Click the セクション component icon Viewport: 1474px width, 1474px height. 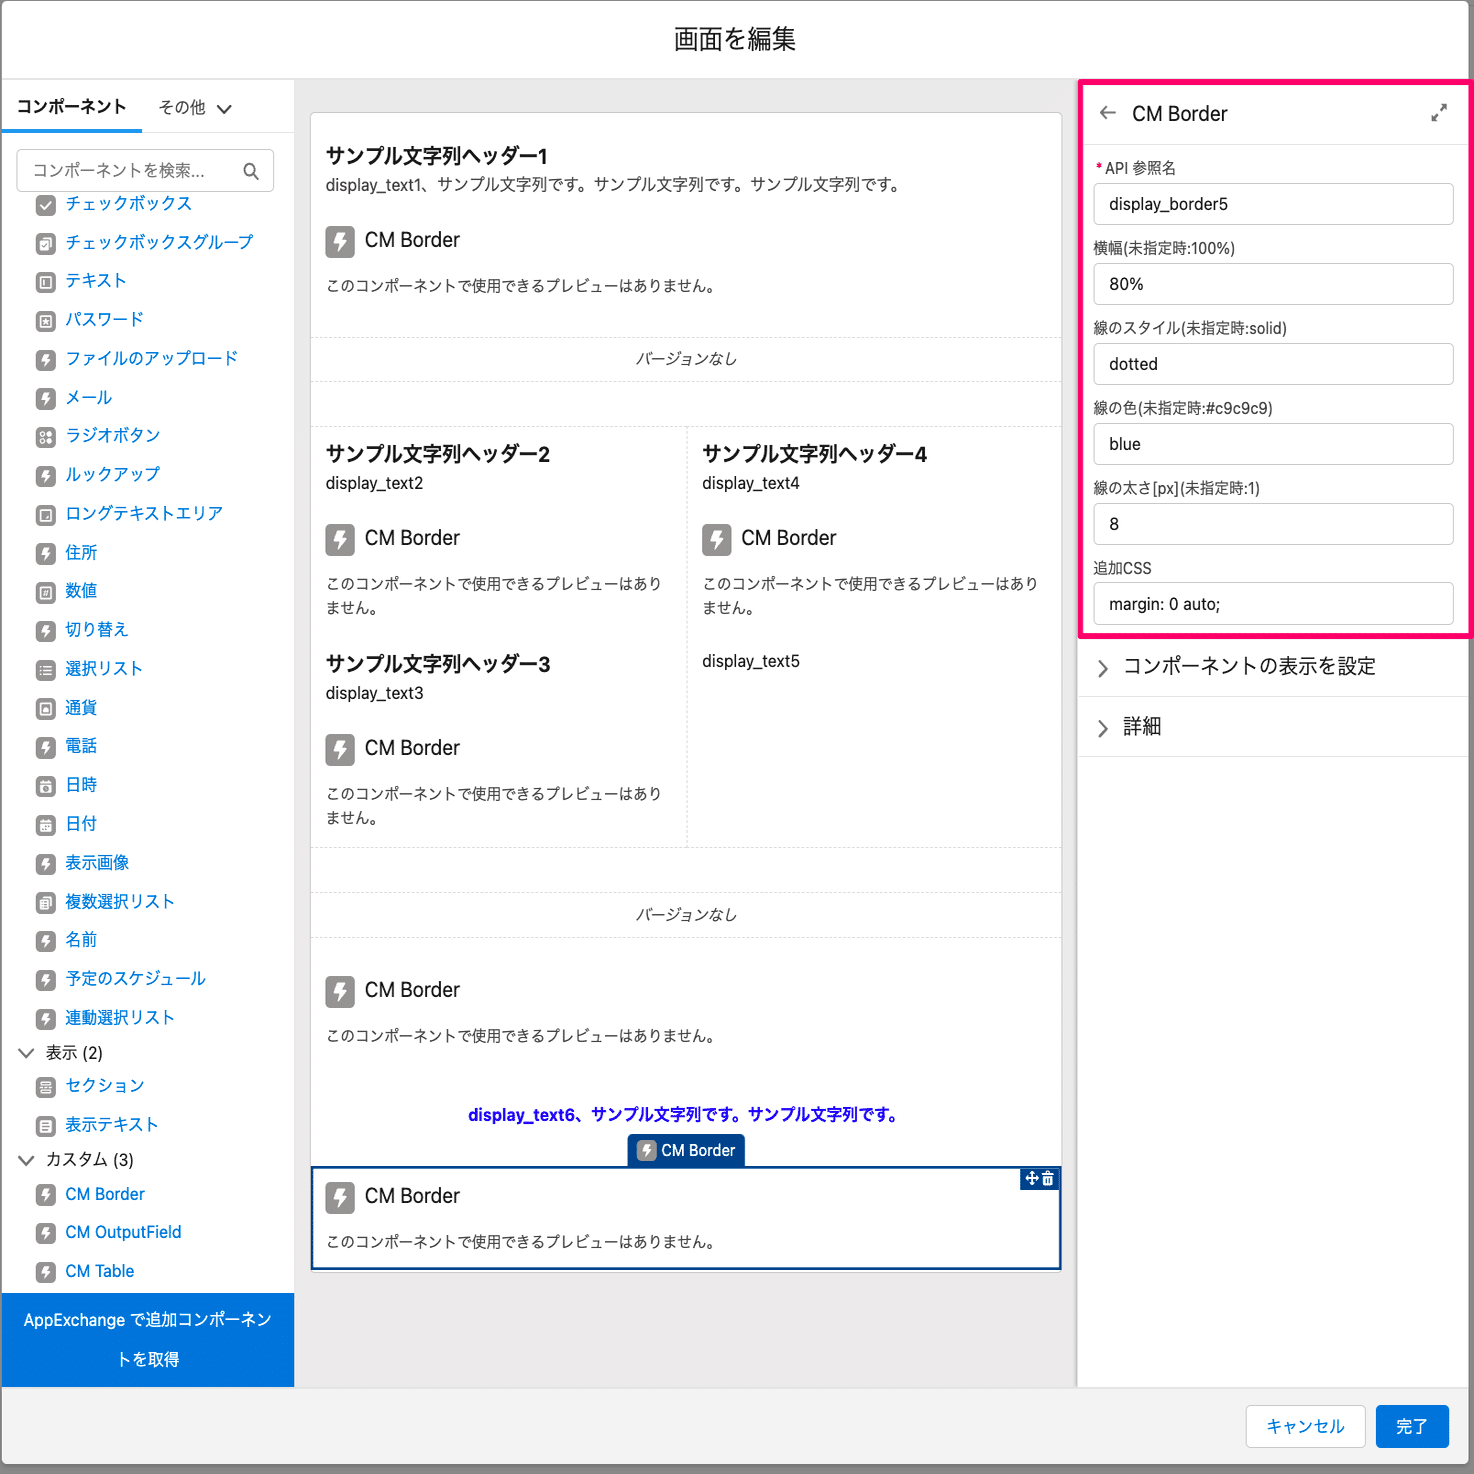click(45, 1086)
